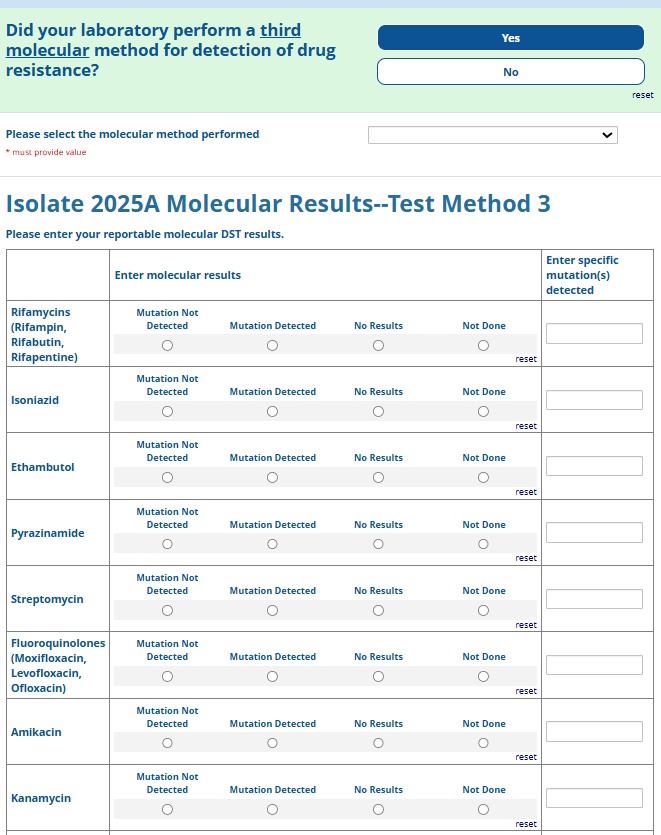Click No for third molecular method

coord(510,72)
